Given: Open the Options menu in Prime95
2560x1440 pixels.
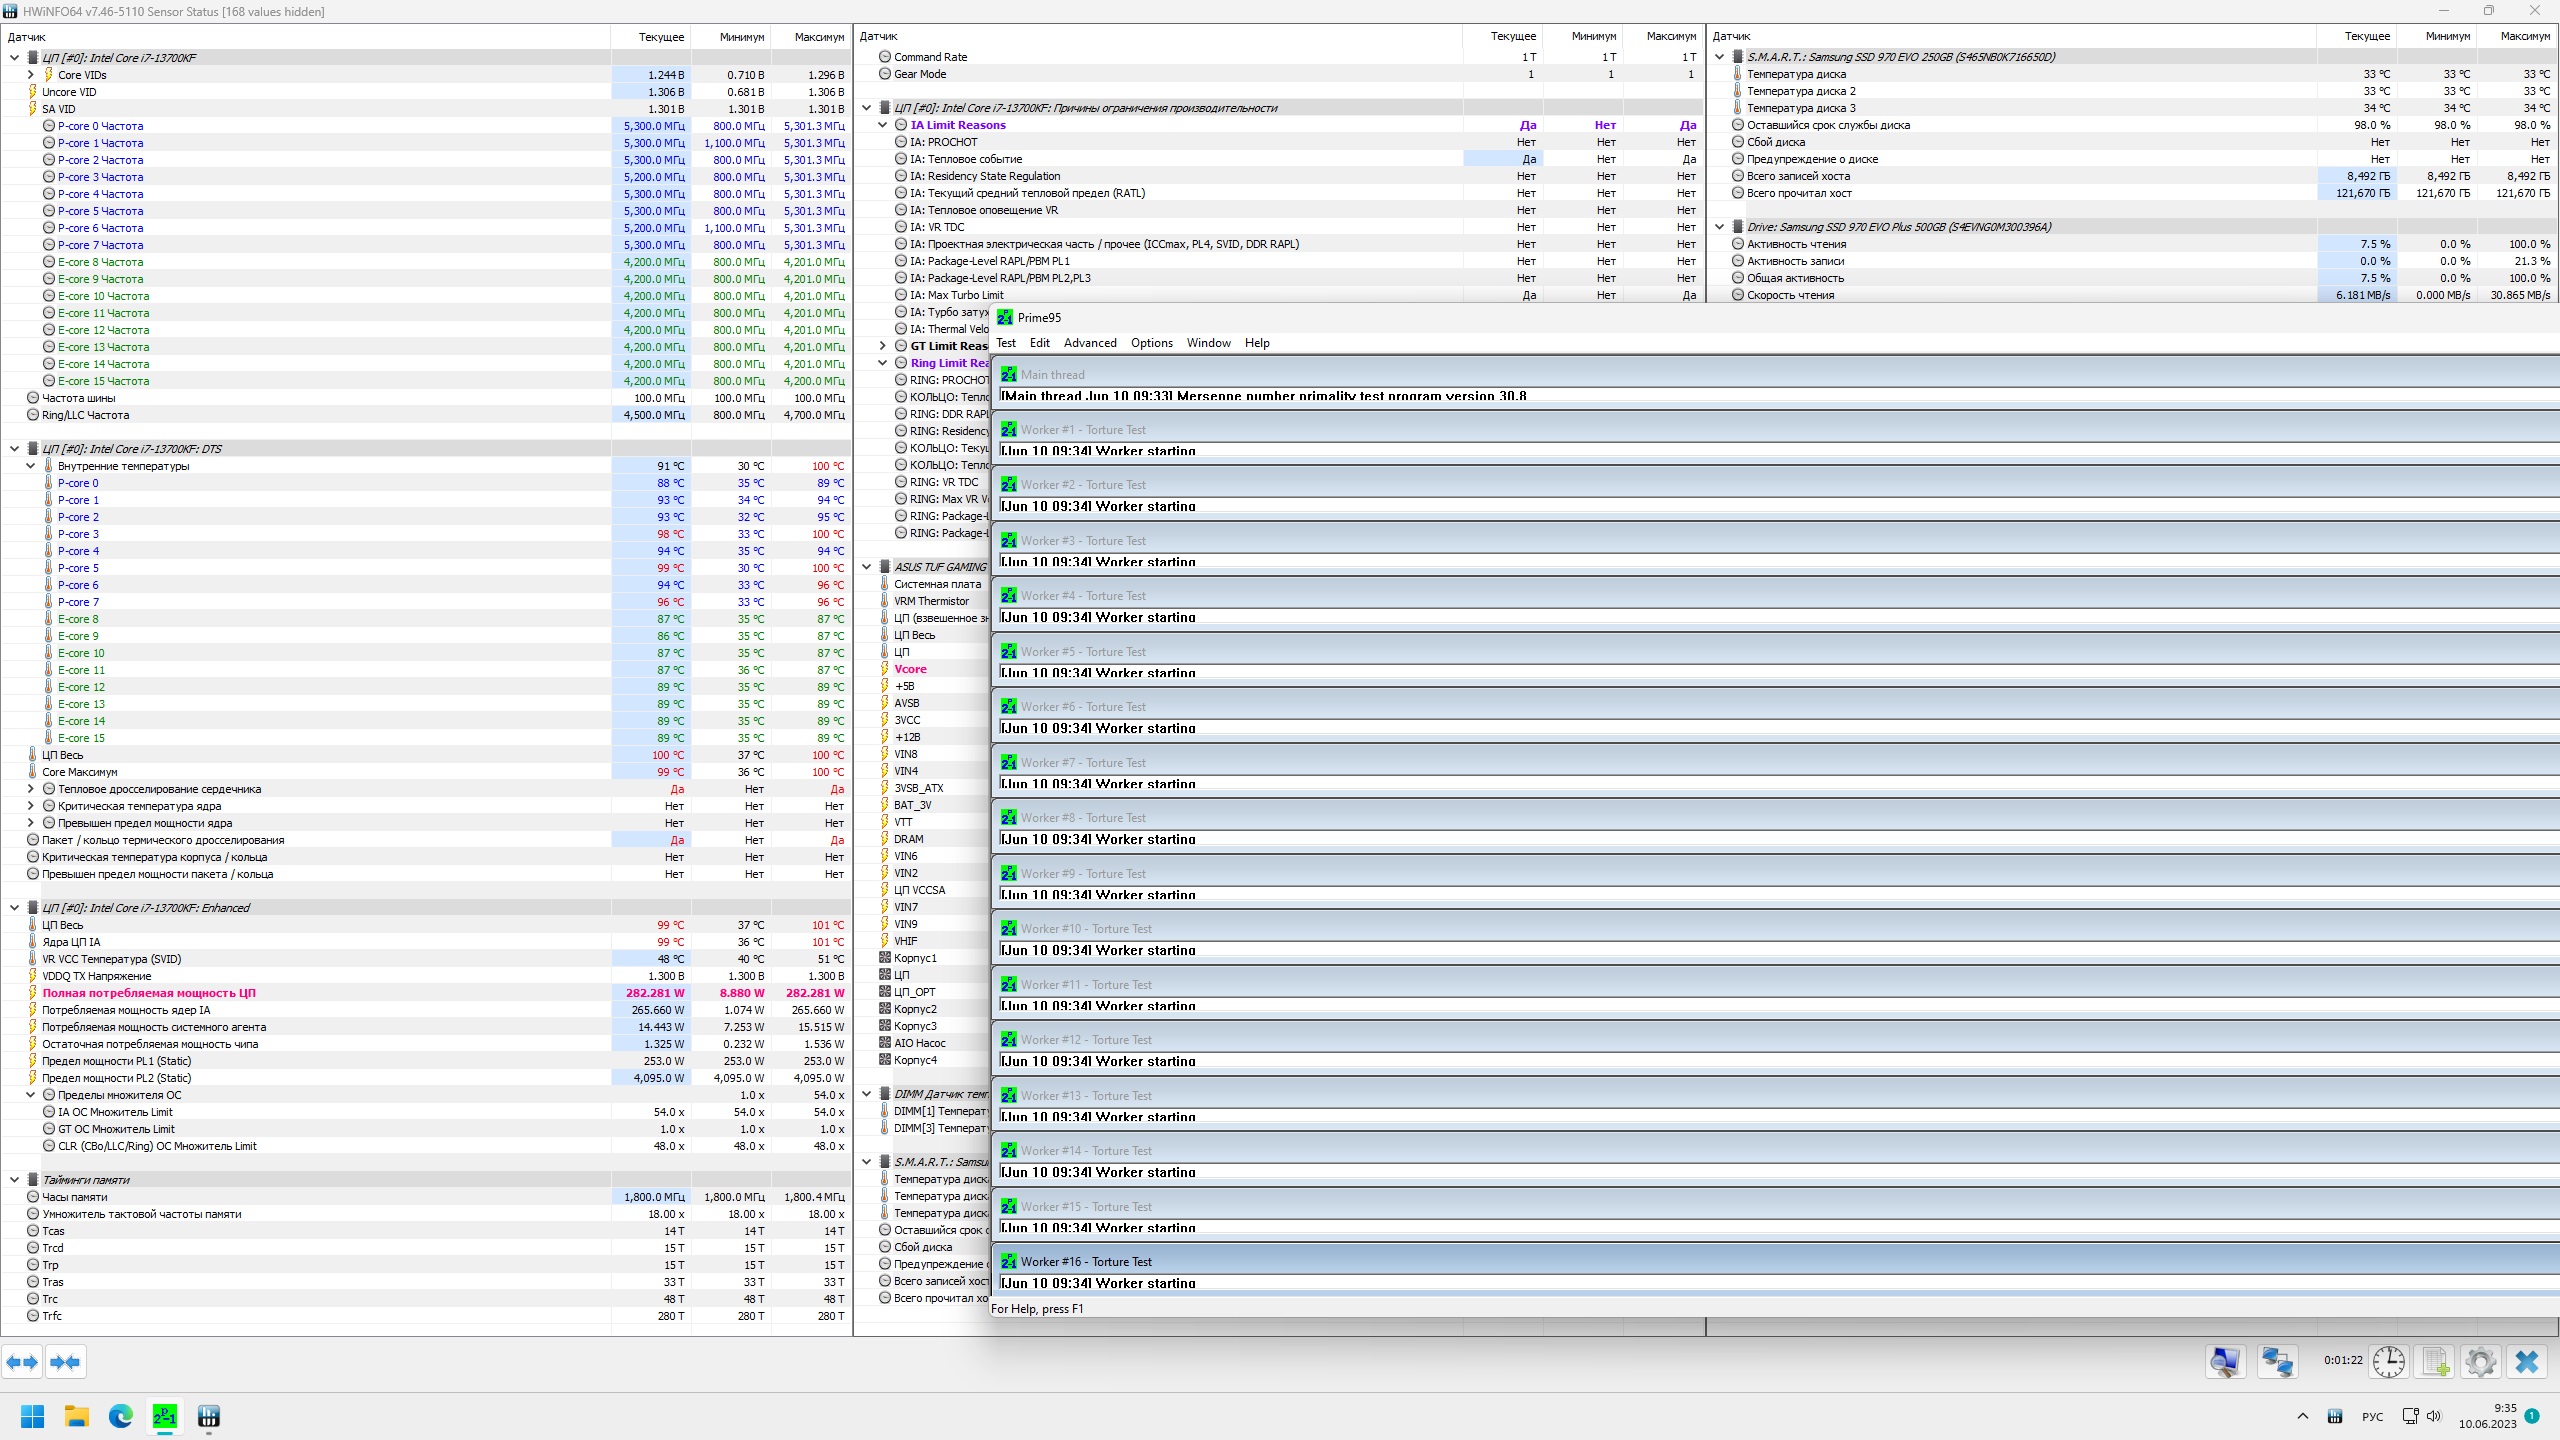Looking at the screenshot, I should 1151,343.
